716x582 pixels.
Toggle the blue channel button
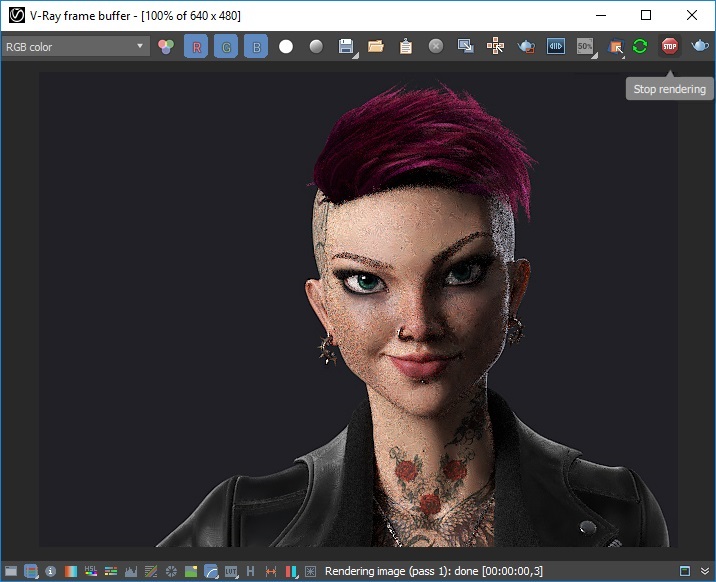(x=256, y=46)
